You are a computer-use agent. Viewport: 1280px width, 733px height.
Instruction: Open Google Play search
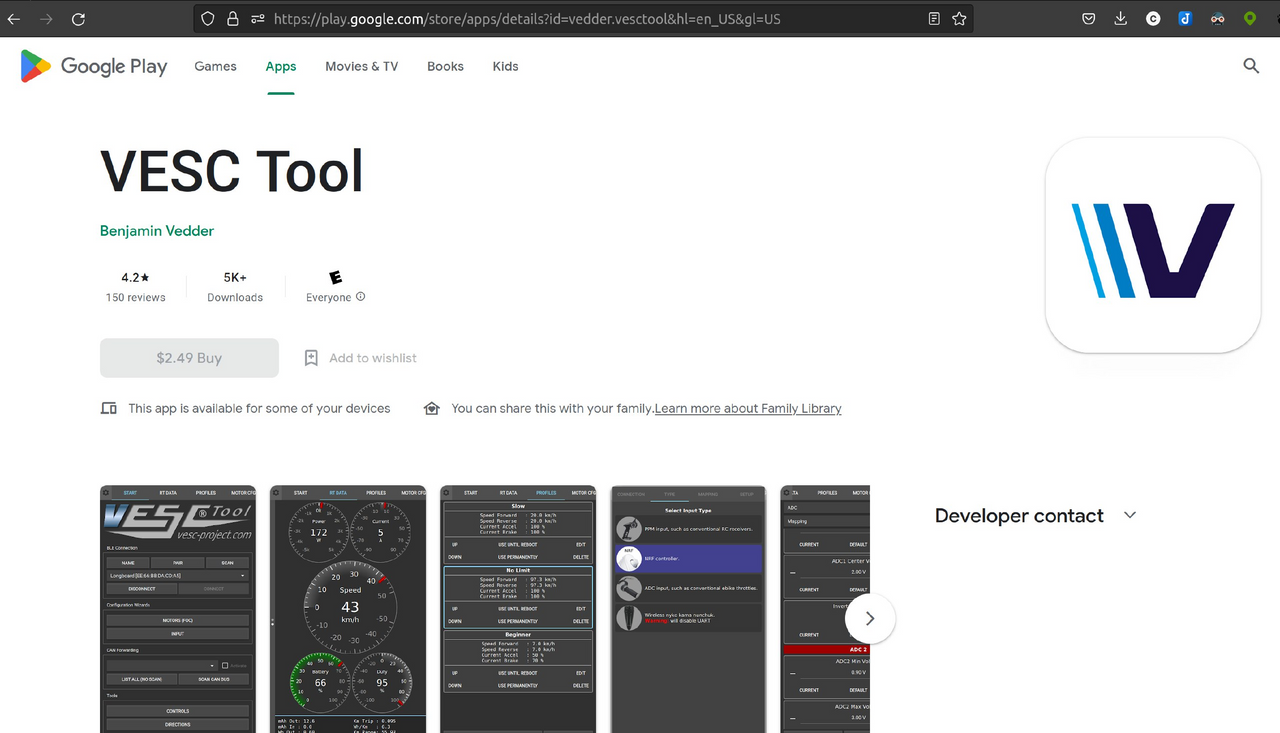point(1251,66)
